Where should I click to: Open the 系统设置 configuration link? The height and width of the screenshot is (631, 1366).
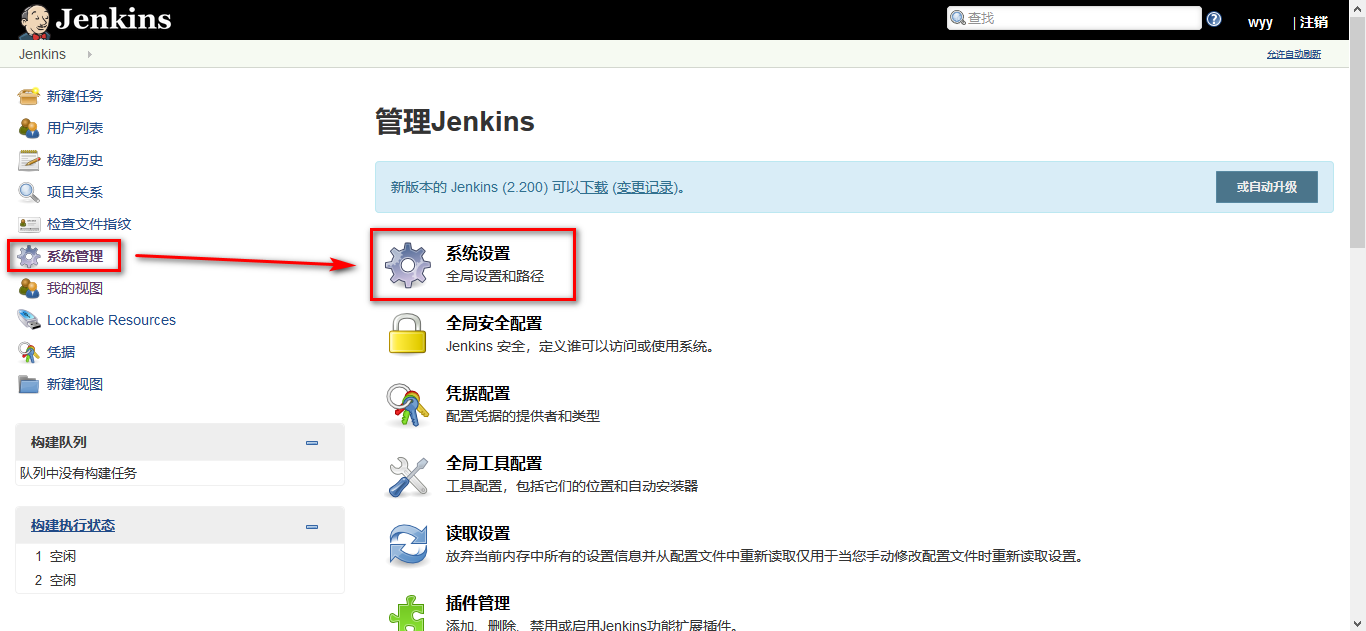[x=478, y=254]
